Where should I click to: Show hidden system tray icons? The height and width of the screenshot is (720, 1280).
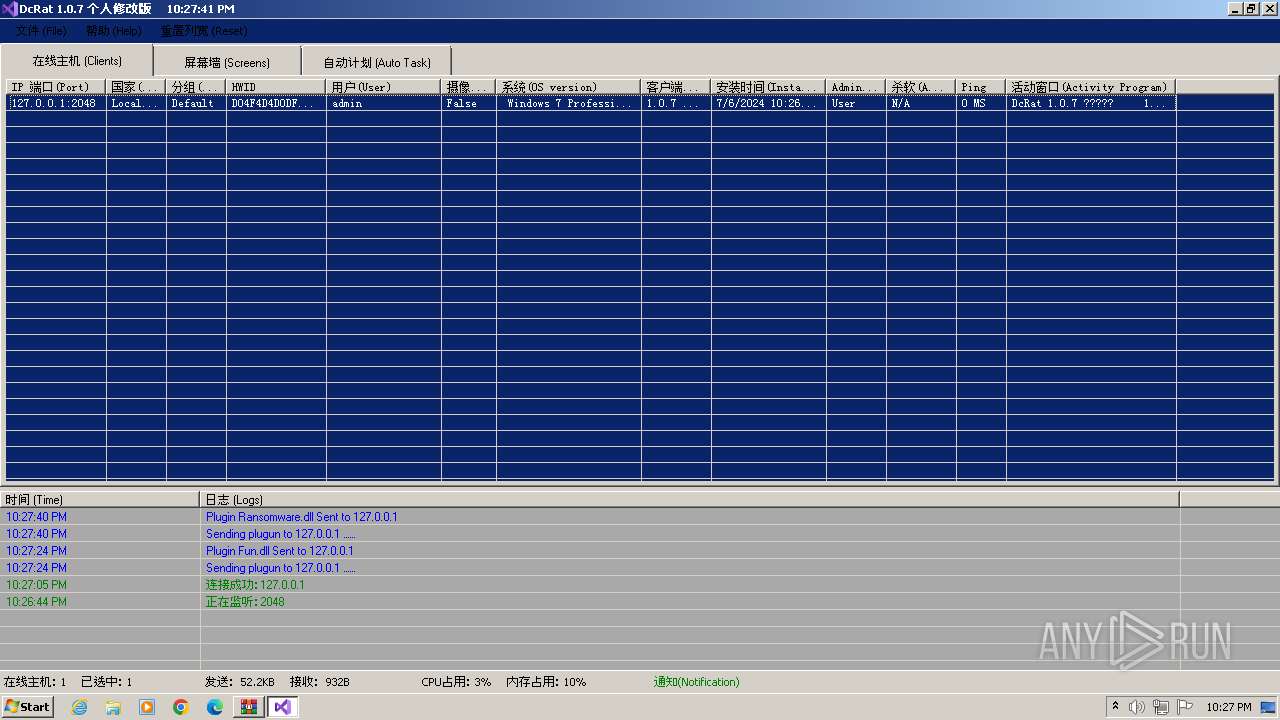(1116, 707)
